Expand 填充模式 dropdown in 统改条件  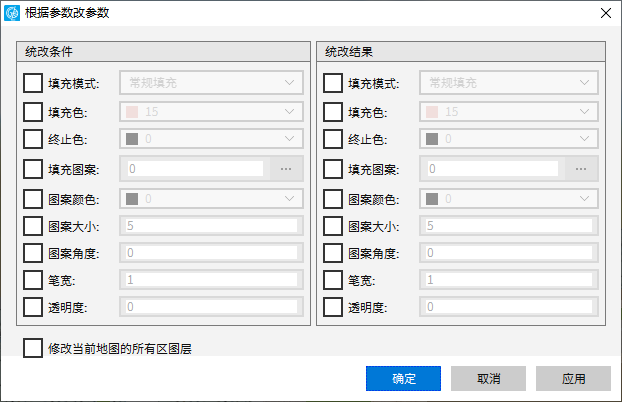pyautogui.click(x=211, y=83)
